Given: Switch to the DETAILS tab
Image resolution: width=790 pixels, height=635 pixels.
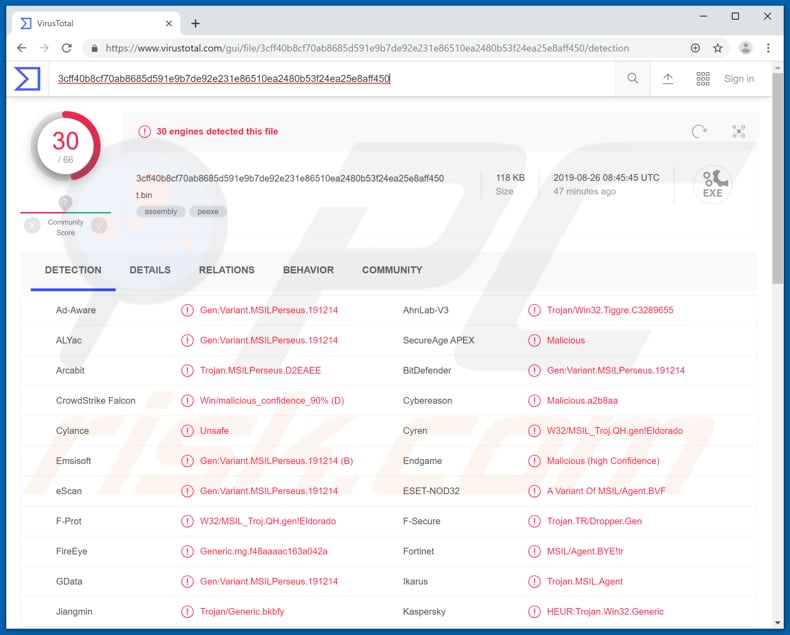Looking at the screenshot, I should (150, 270).
